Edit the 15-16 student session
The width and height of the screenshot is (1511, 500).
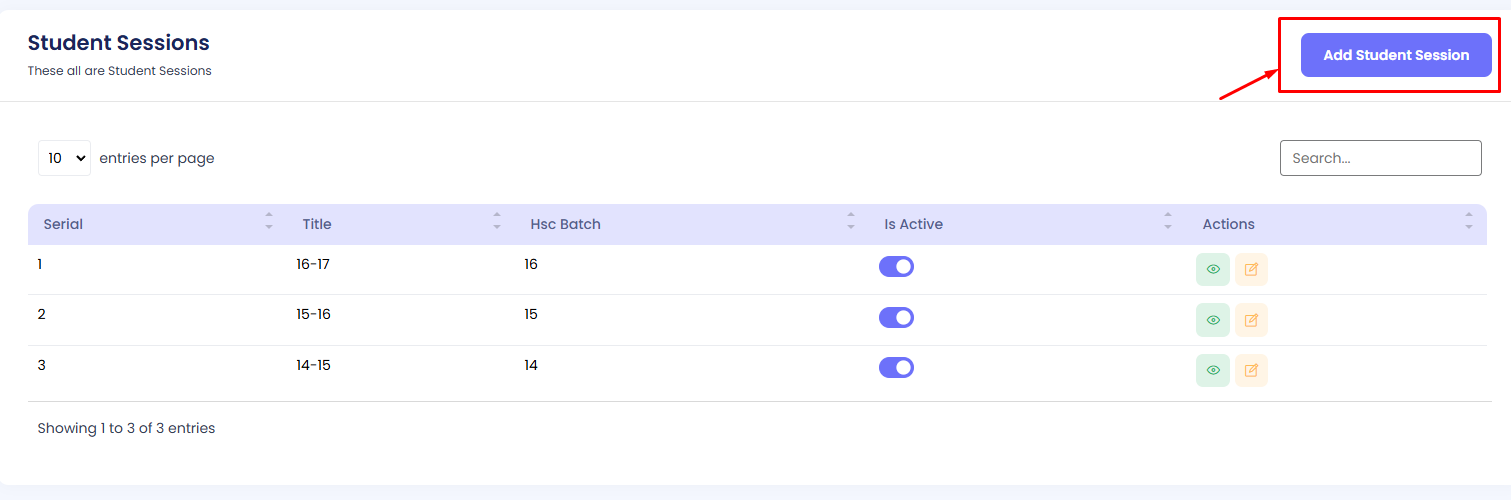pyautogui.click(x=1251, y=320)
